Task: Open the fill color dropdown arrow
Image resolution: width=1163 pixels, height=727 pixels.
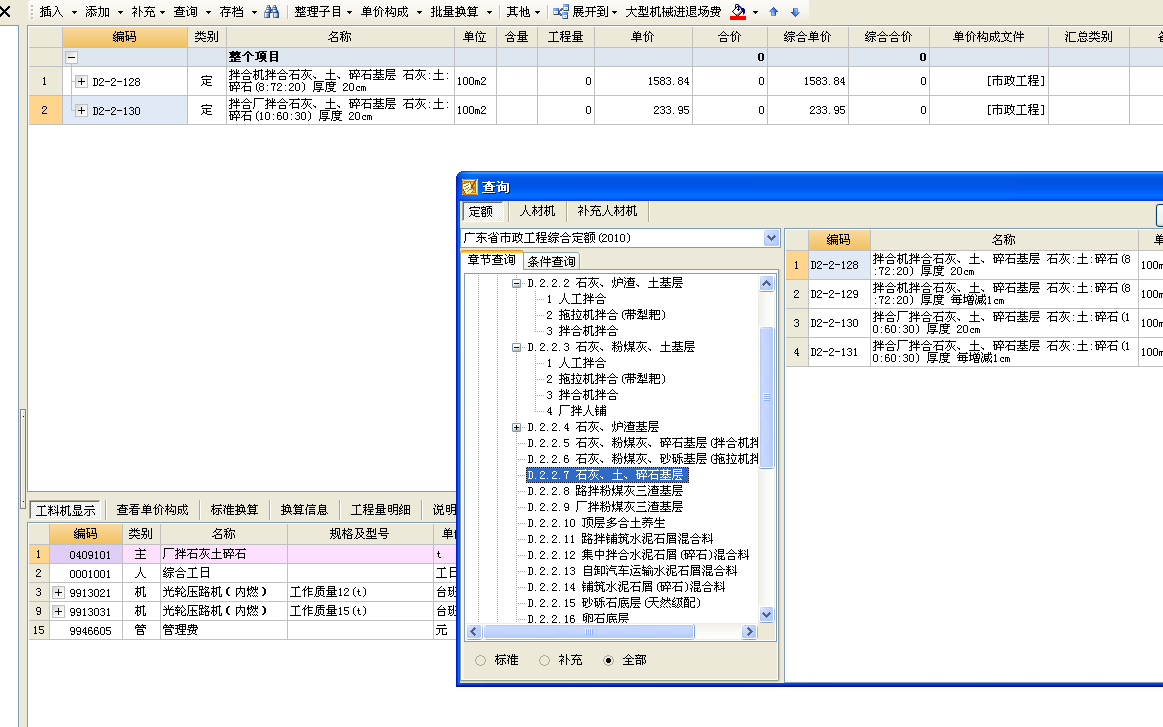Action: pyautogui.click(x=755, y=12)
